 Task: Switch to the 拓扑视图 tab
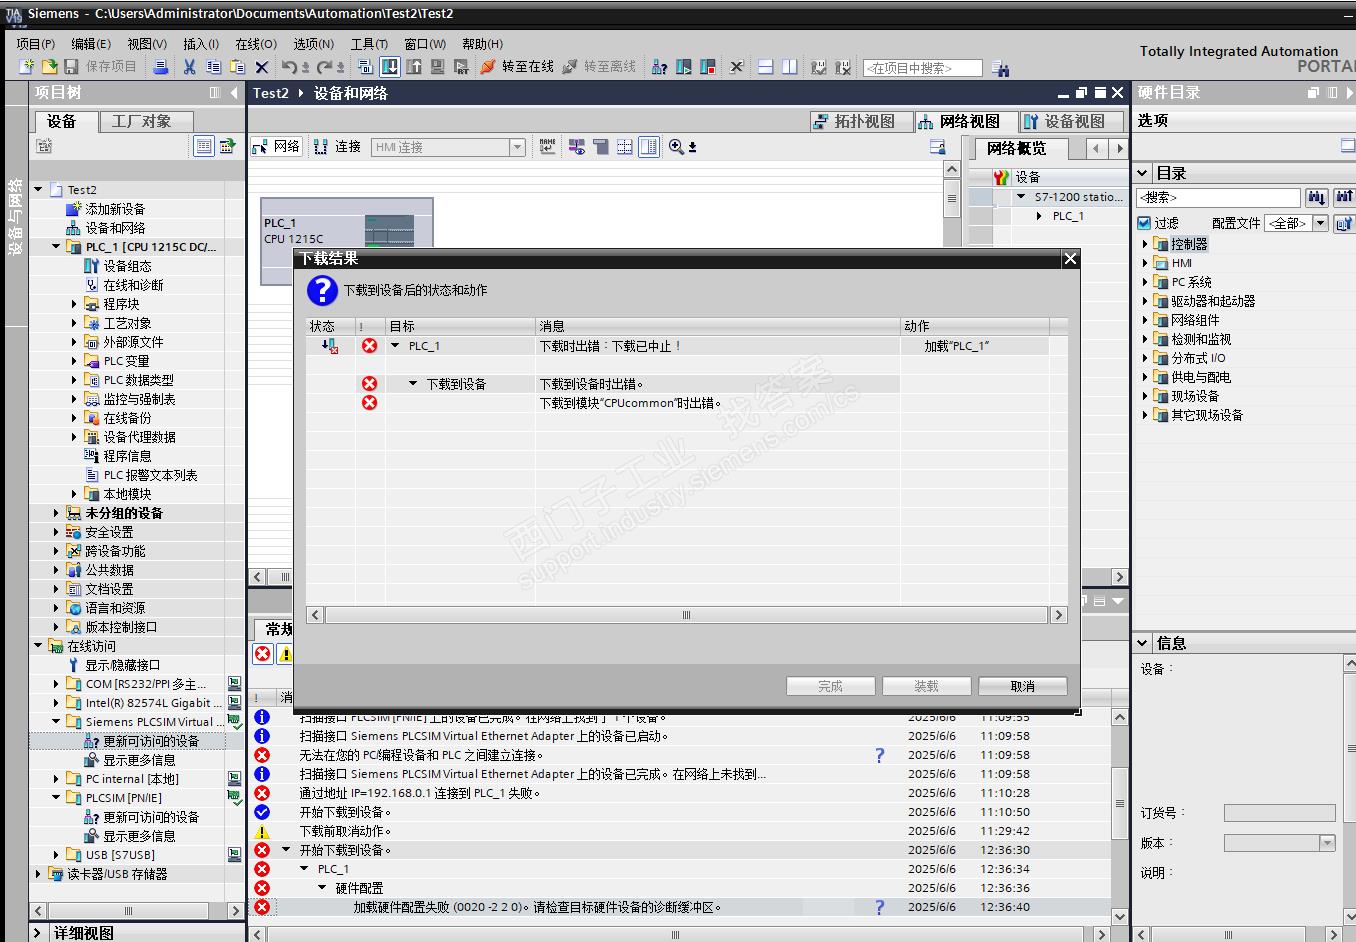click(x=861, y=121)
